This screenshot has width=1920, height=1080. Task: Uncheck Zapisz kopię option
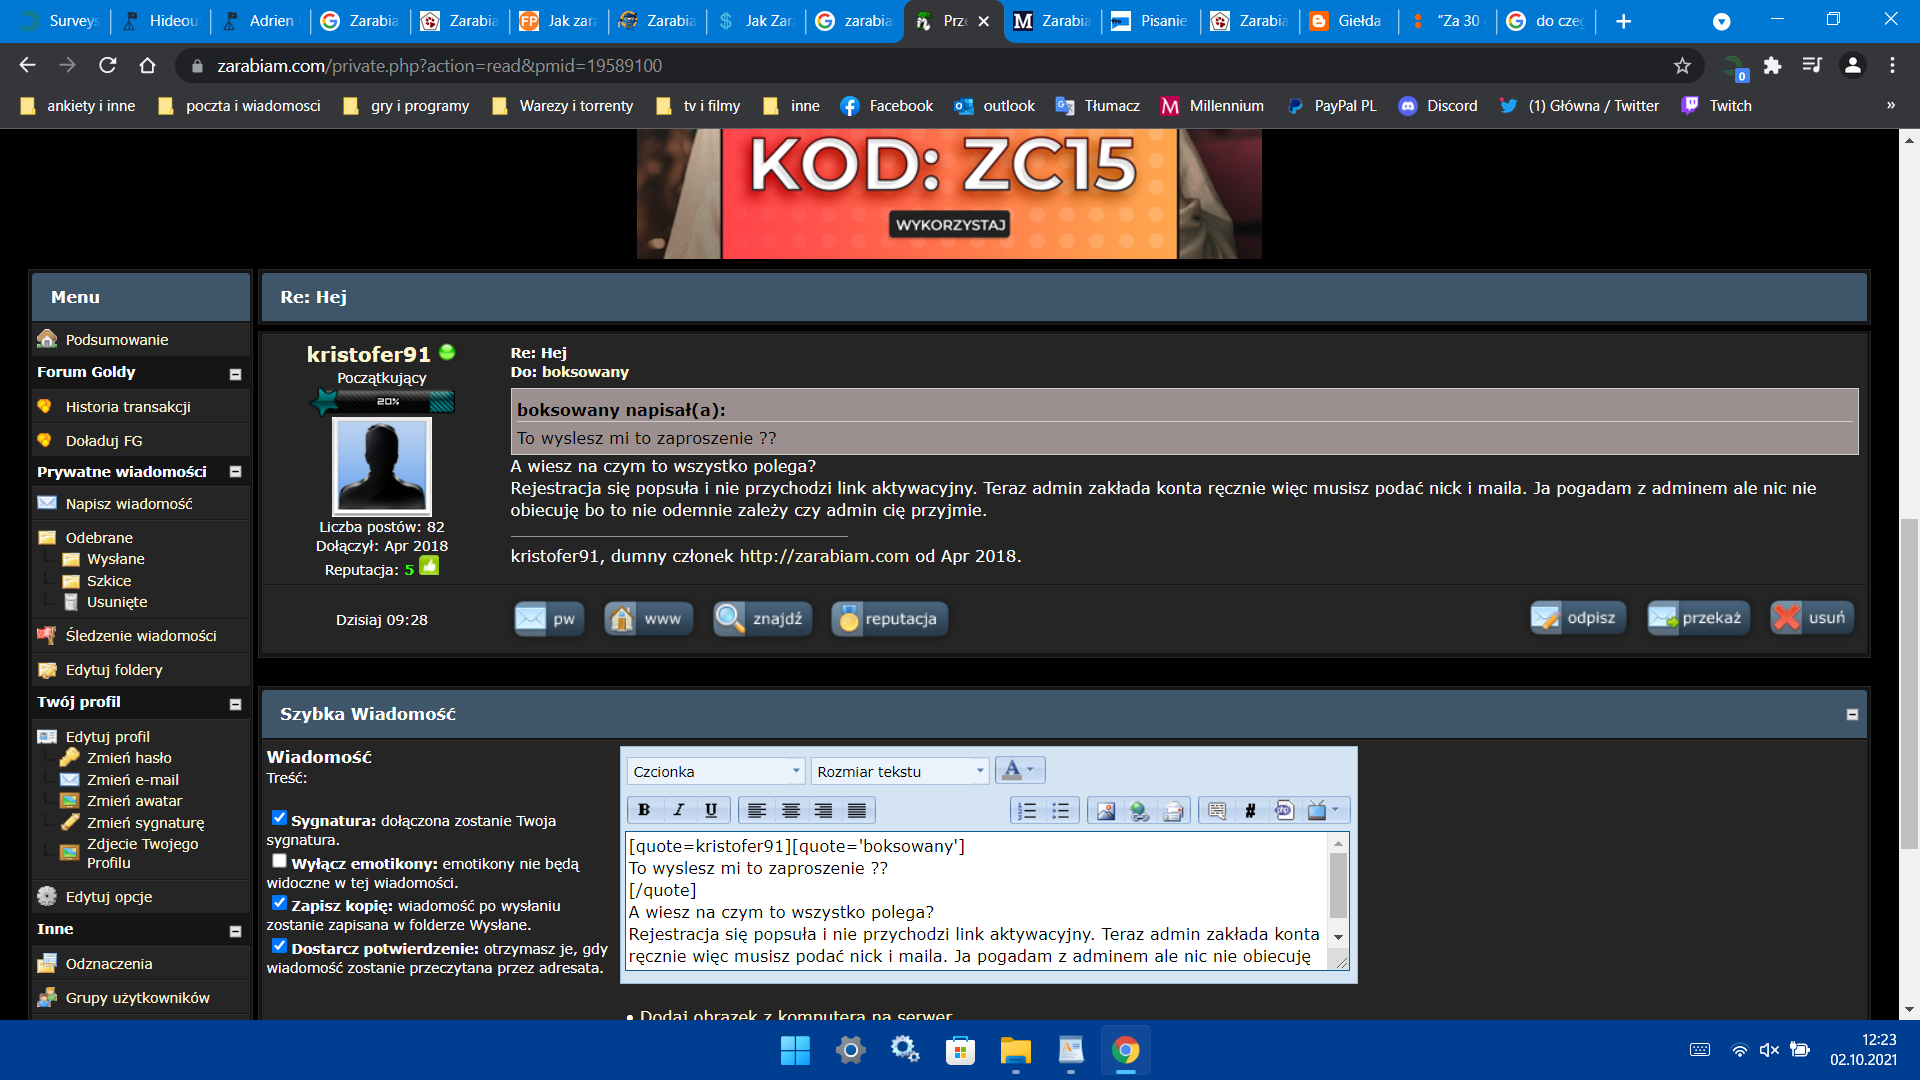[x=279, y=903]
